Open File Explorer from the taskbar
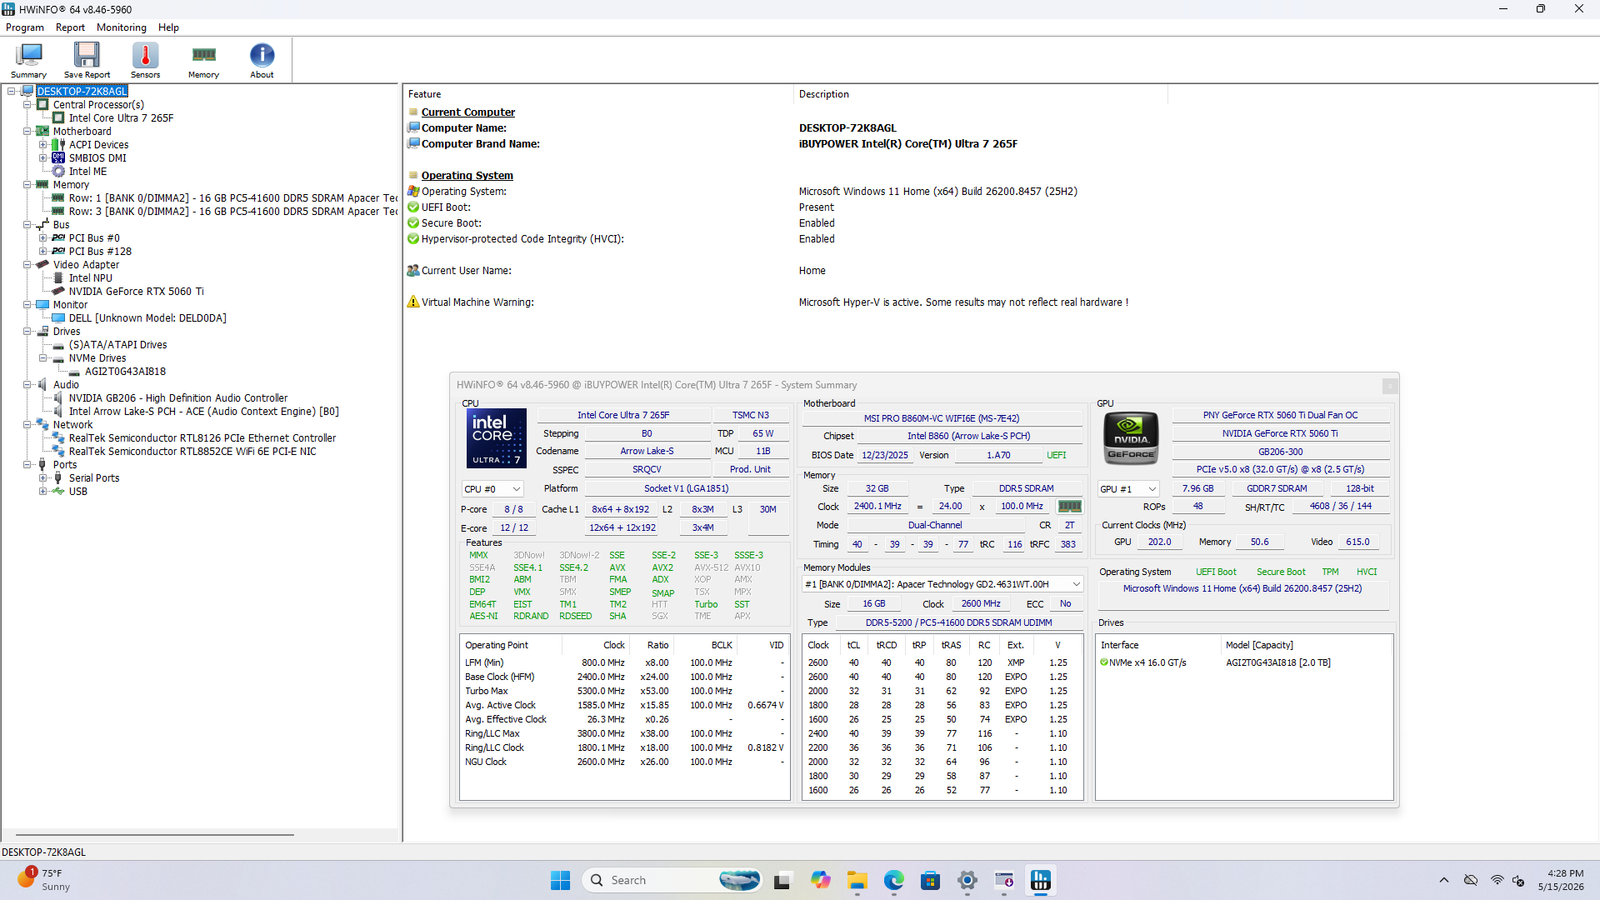Viewport: 1600px width, 900px height. pyautogui.click(x=857, y=880)
